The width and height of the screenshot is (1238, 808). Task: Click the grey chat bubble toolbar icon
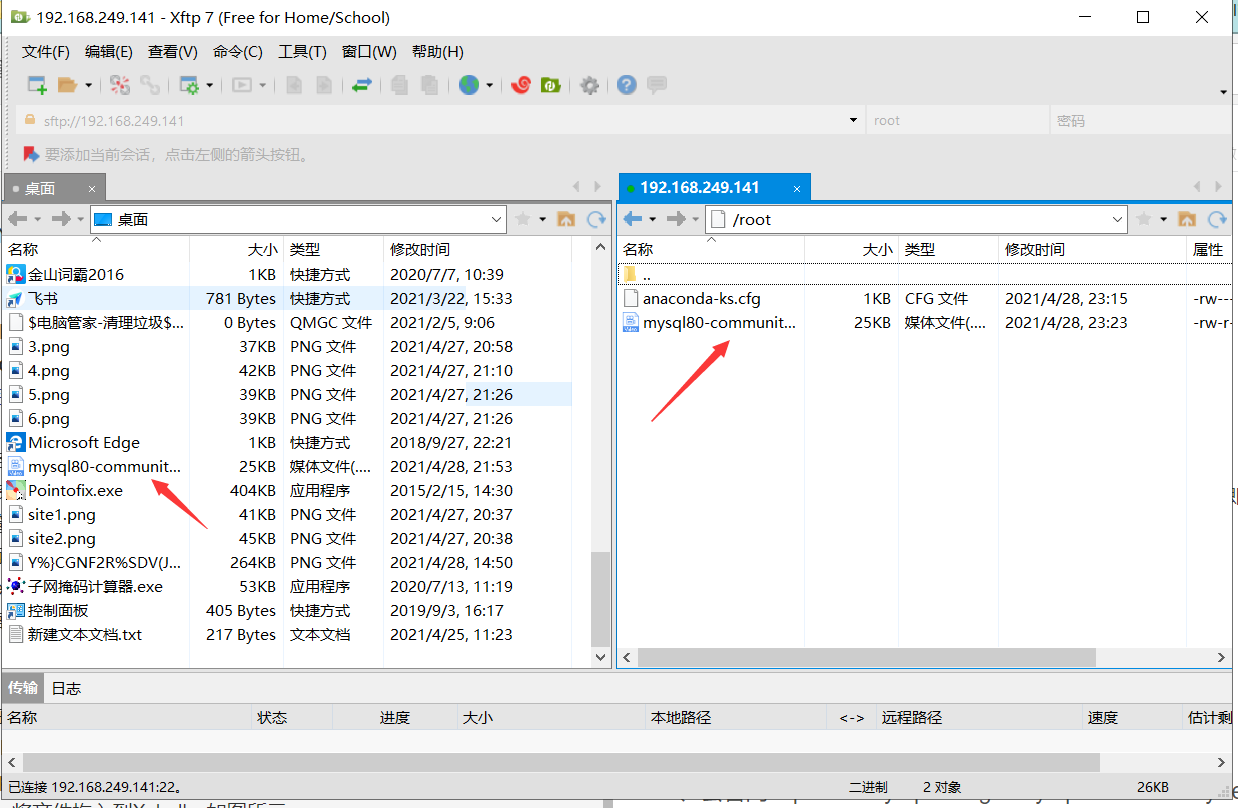point(657,85)
